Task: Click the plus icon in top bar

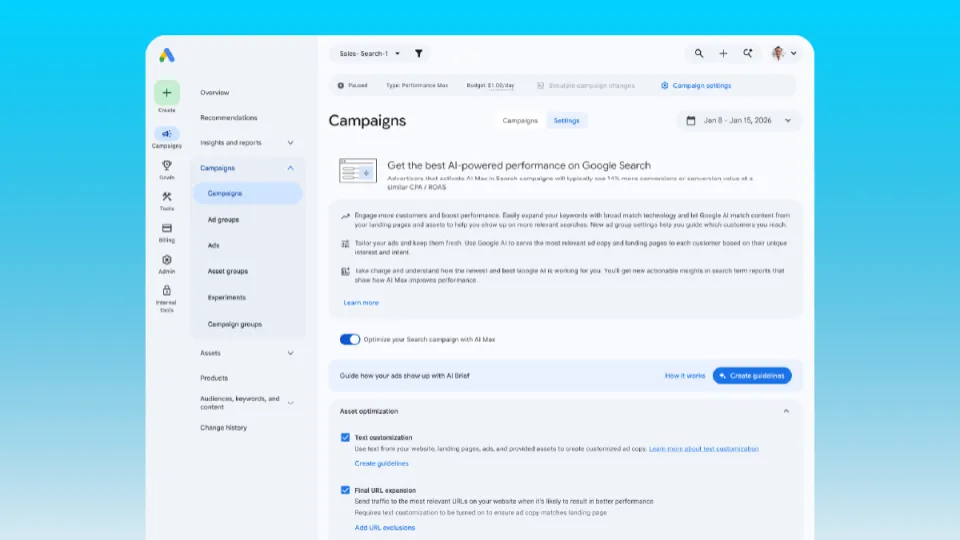Action: click(x=723, y=54)
